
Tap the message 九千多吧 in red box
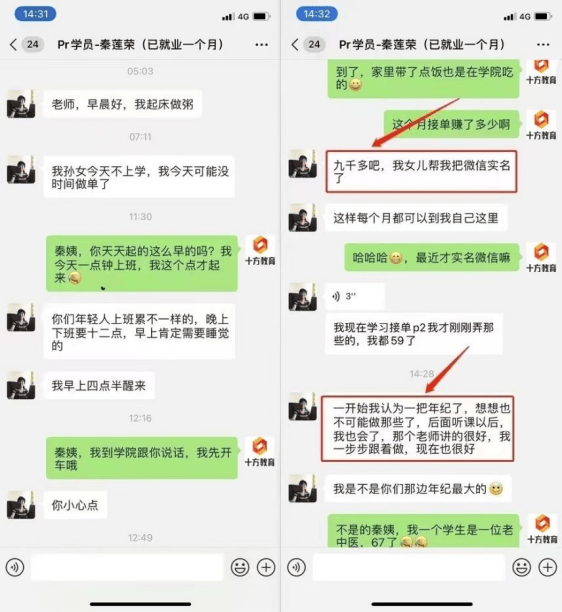click(422, 172)
